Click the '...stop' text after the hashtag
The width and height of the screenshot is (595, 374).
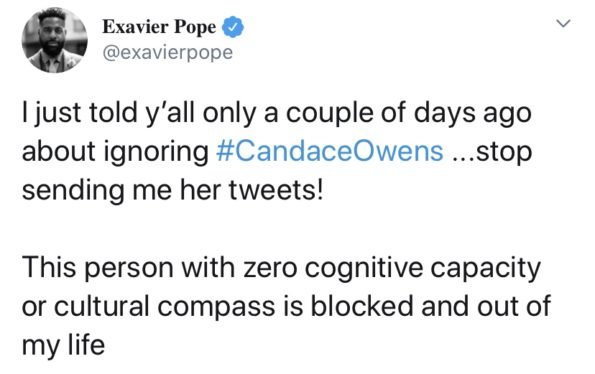493,152
